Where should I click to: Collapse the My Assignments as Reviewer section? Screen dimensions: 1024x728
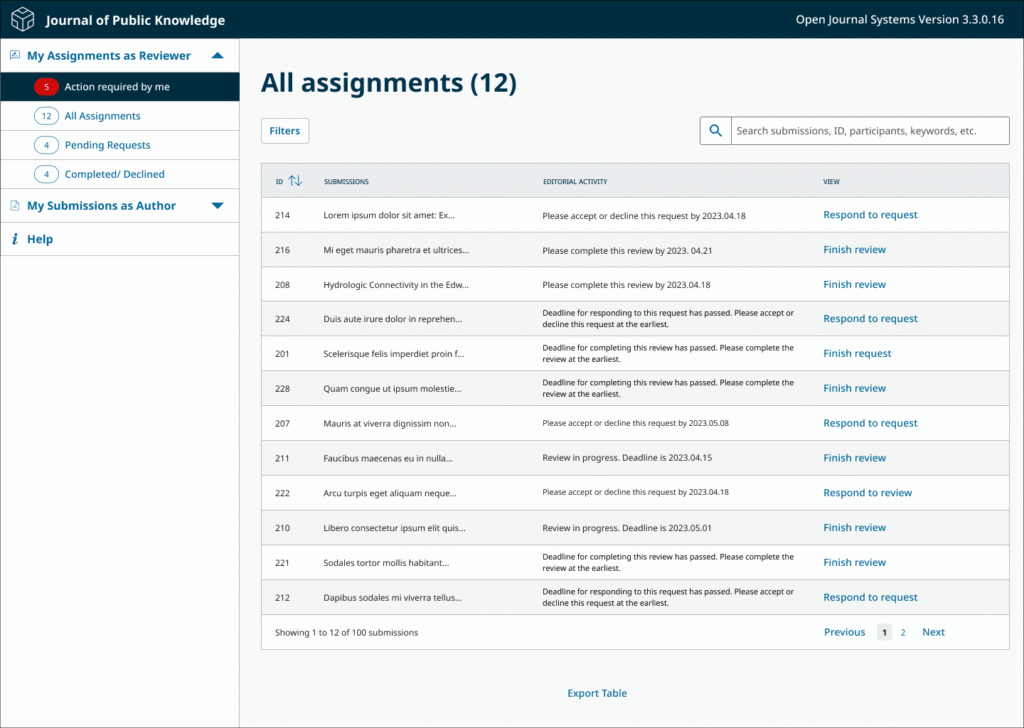217,55
